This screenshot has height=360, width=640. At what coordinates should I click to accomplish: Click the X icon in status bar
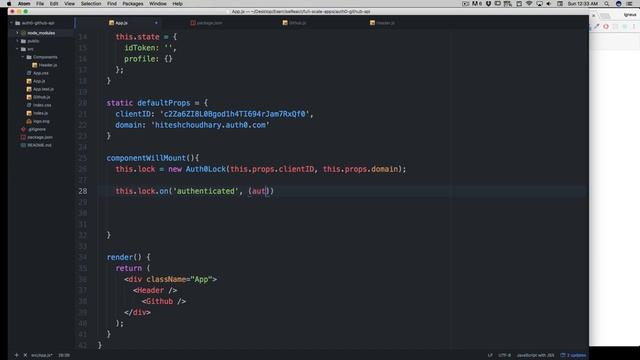click(x=25, y=355)
